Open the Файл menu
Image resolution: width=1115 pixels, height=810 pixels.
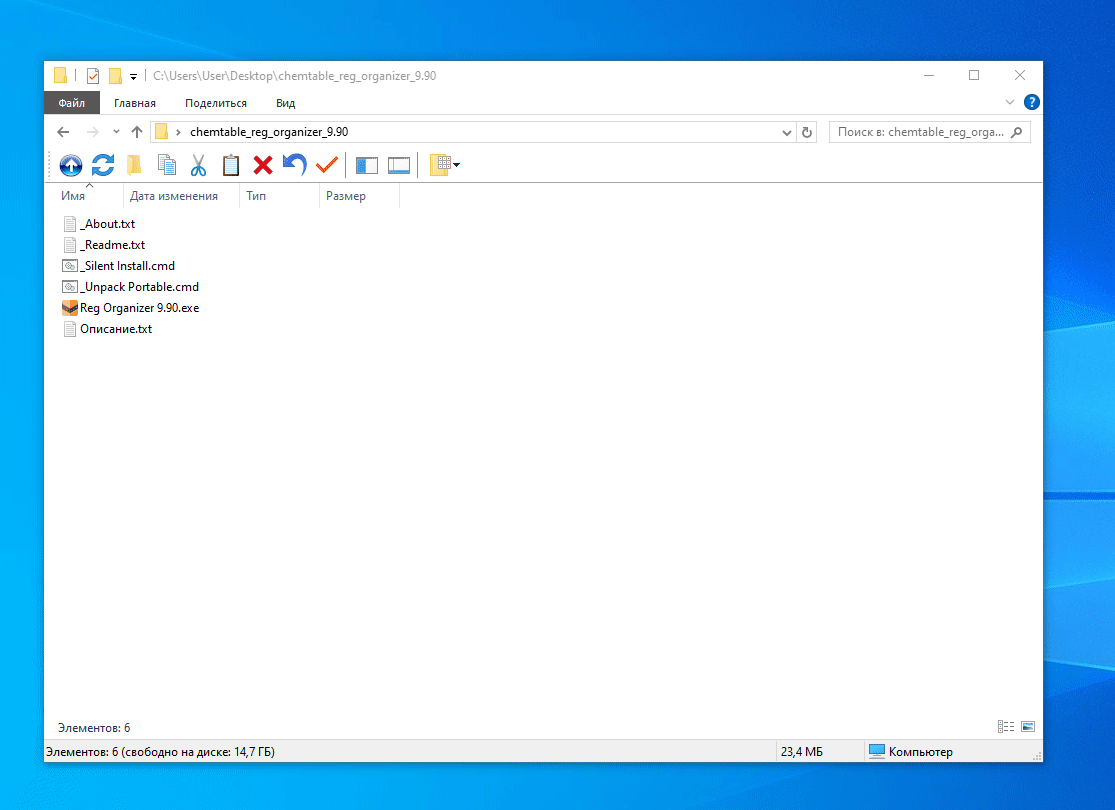72,103
